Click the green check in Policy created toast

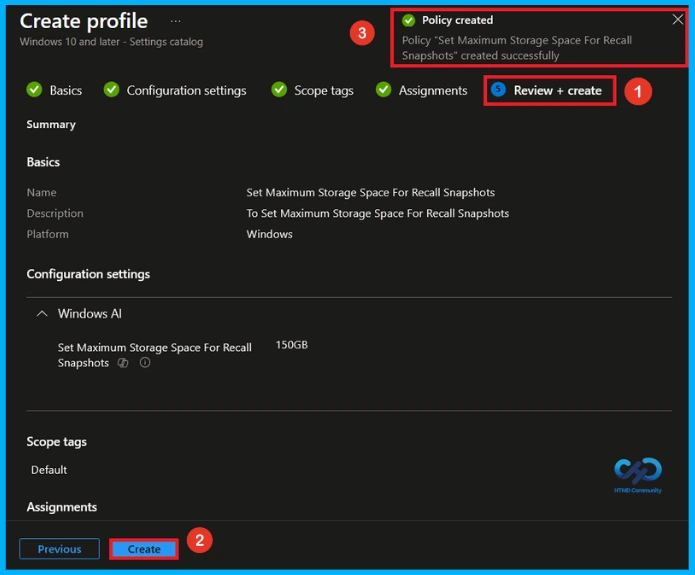coord(408,20)
